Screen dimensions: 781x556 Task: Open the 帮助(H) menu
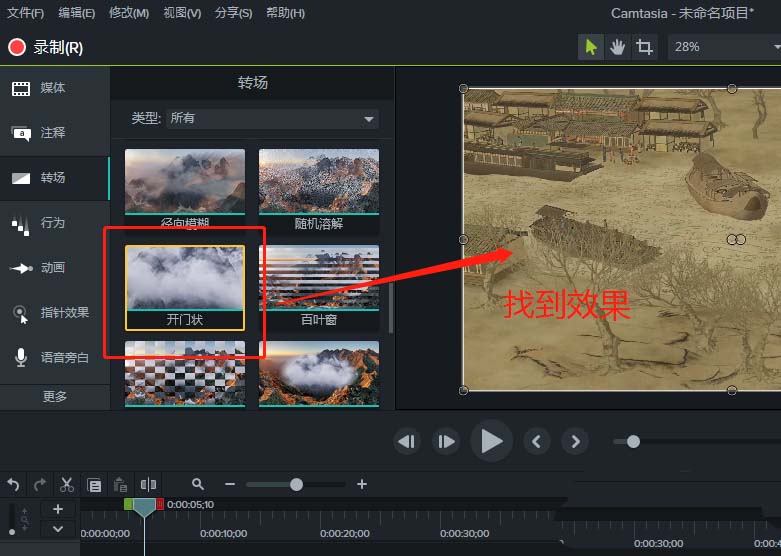point(285,13)
